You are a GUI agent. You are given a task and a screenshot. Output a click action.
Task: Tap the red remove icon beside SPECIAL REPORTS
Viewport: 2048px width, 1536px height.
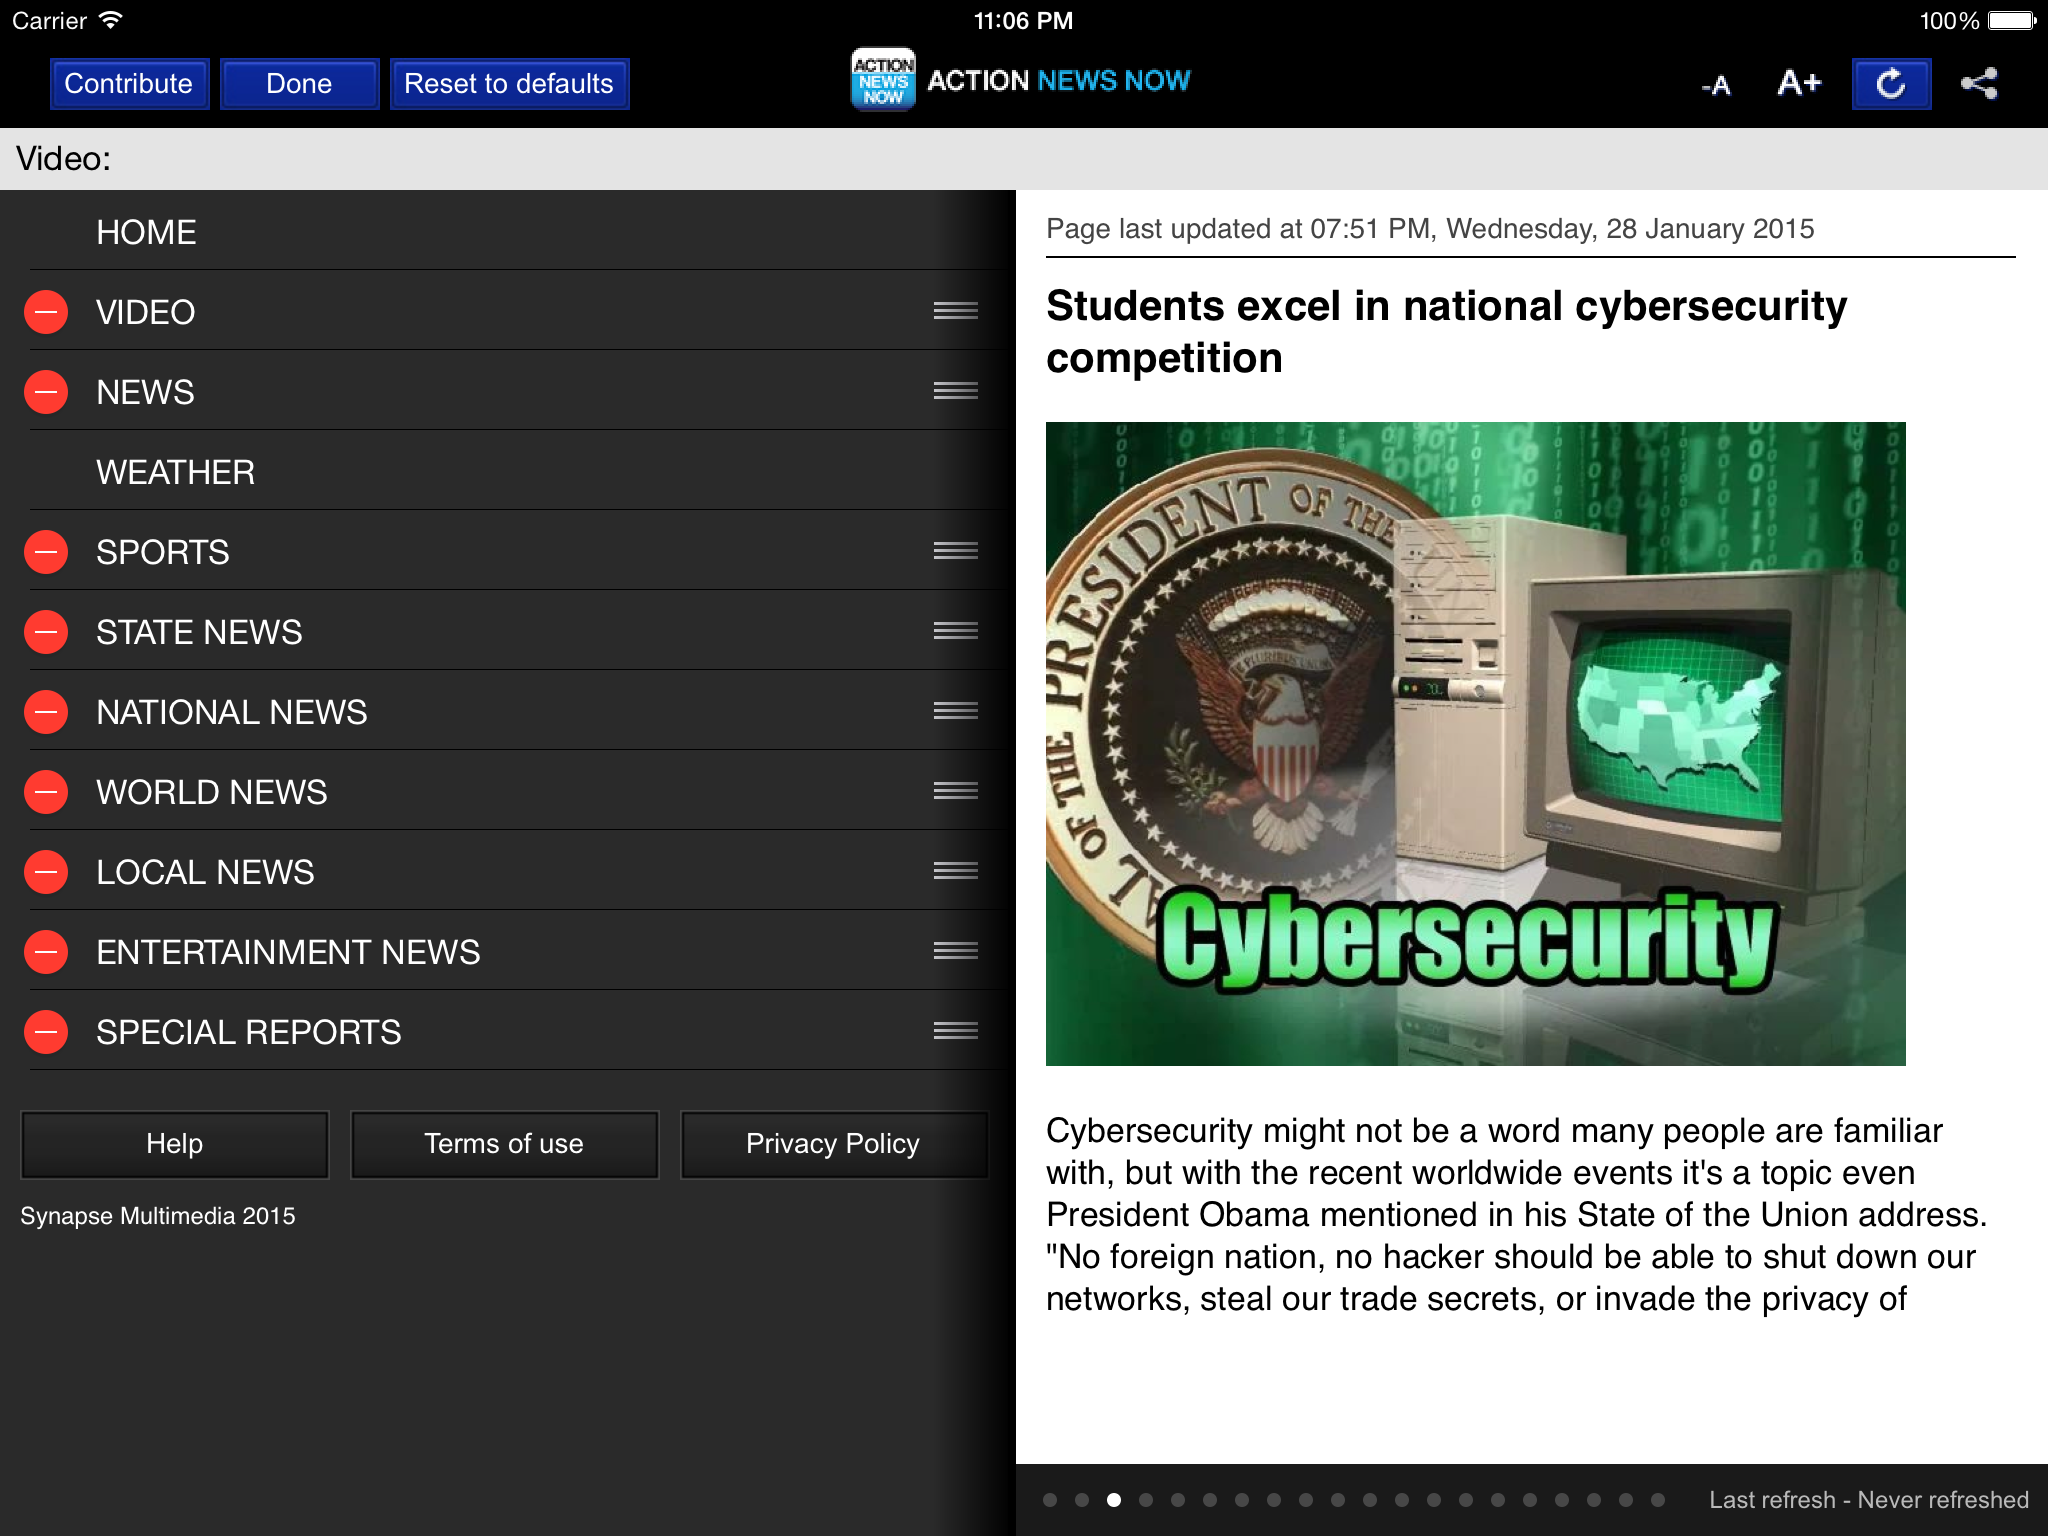[x=46, y=1032]
